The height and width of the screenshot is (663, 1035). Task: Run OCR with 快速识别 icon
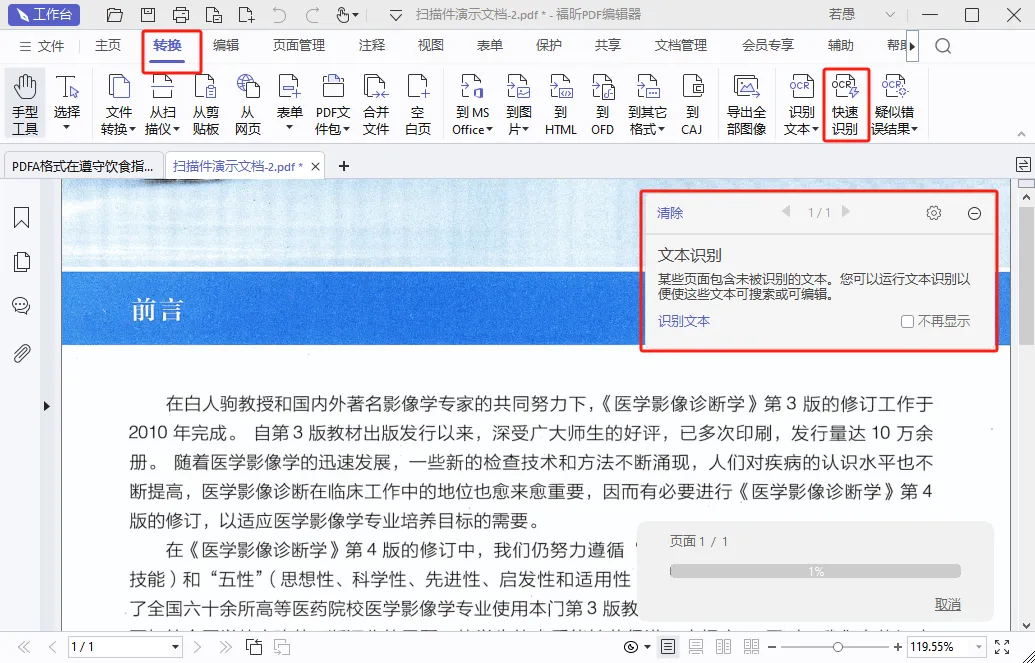point(845,100)
